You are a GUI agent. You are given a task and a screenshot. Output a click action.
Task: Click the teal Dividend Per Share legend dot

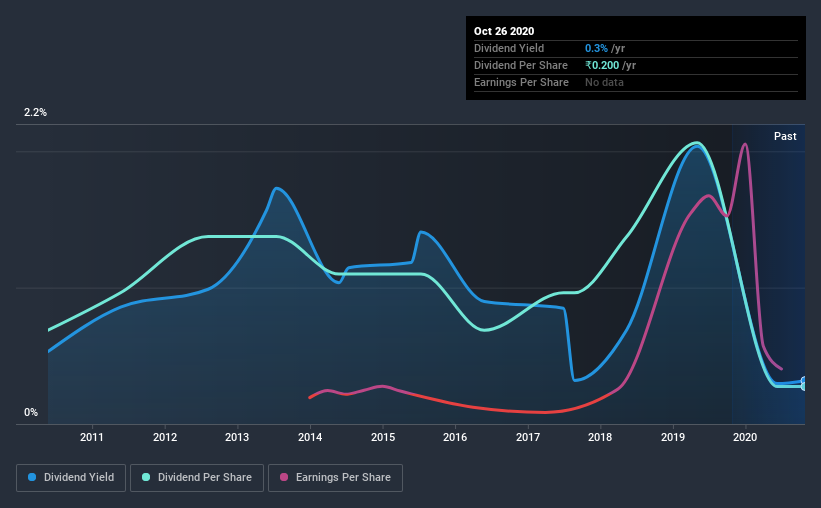pos(146,477)
